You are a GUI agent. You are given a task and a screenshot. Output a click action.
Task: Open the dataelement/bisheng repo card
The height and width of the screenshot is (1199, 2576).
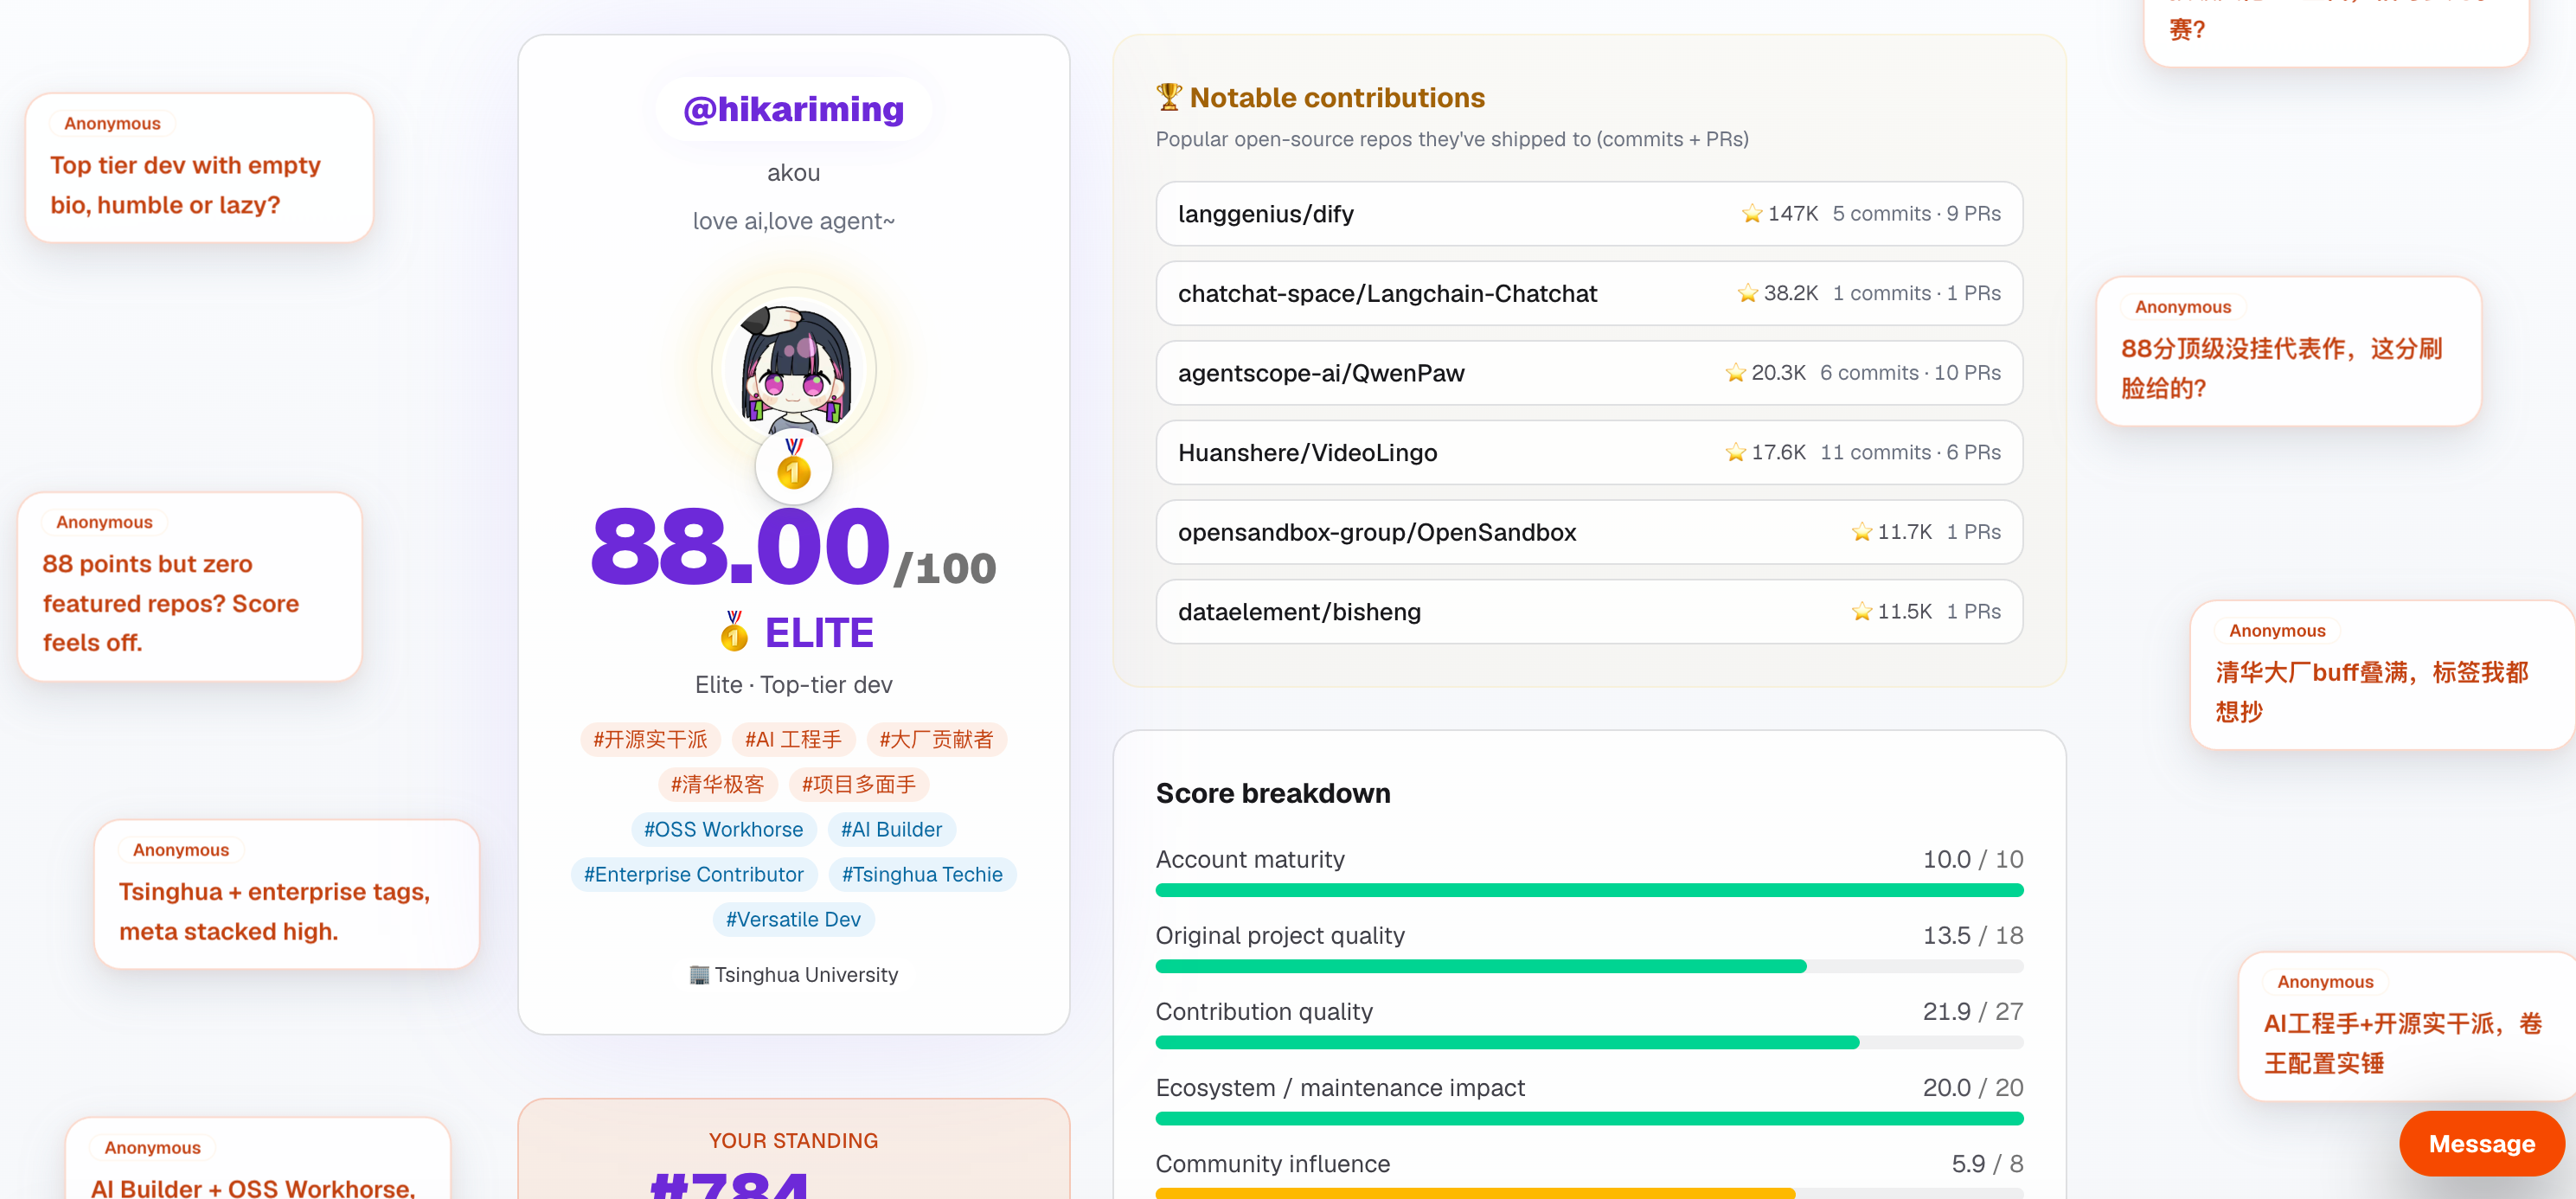(1588, 611)
